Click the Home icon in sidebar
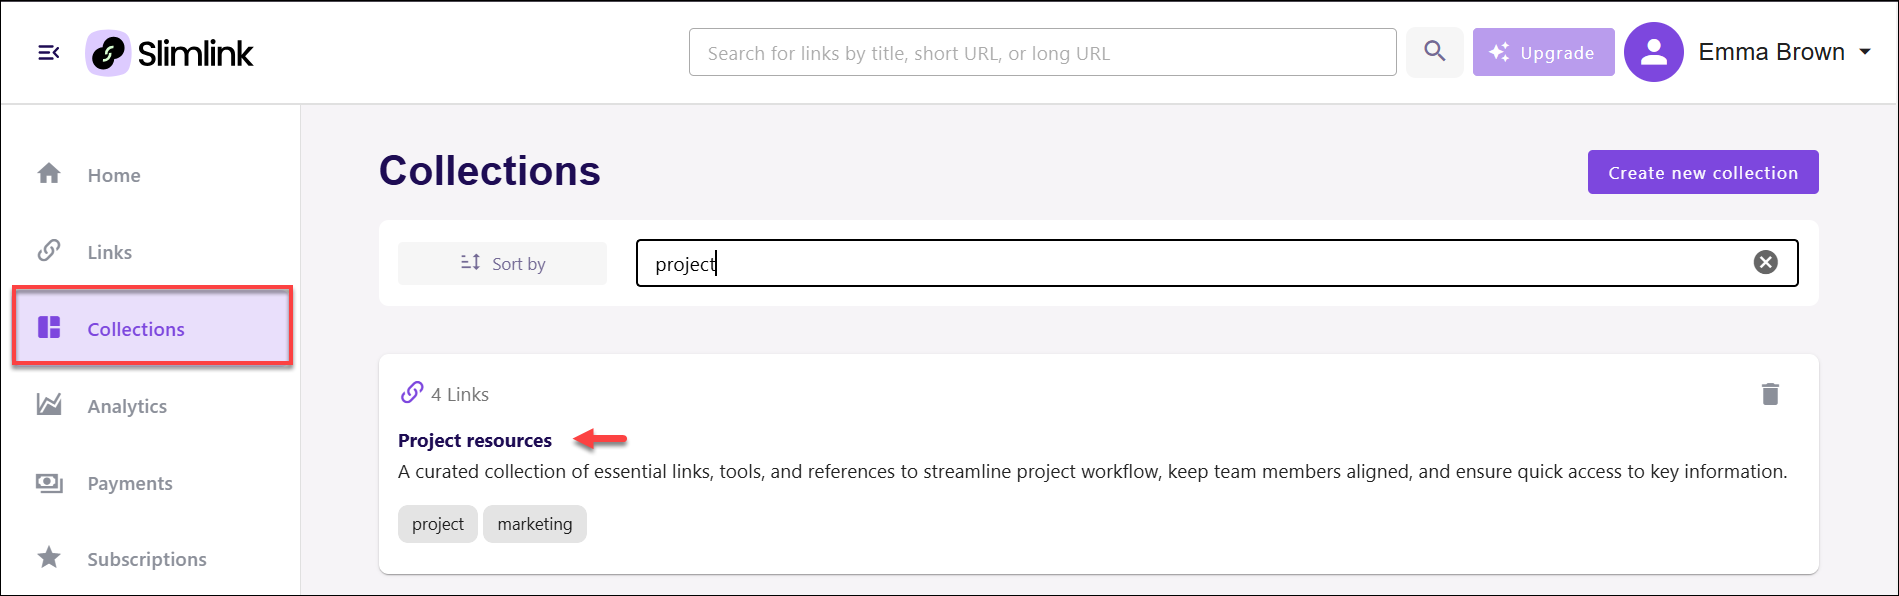 49,174
